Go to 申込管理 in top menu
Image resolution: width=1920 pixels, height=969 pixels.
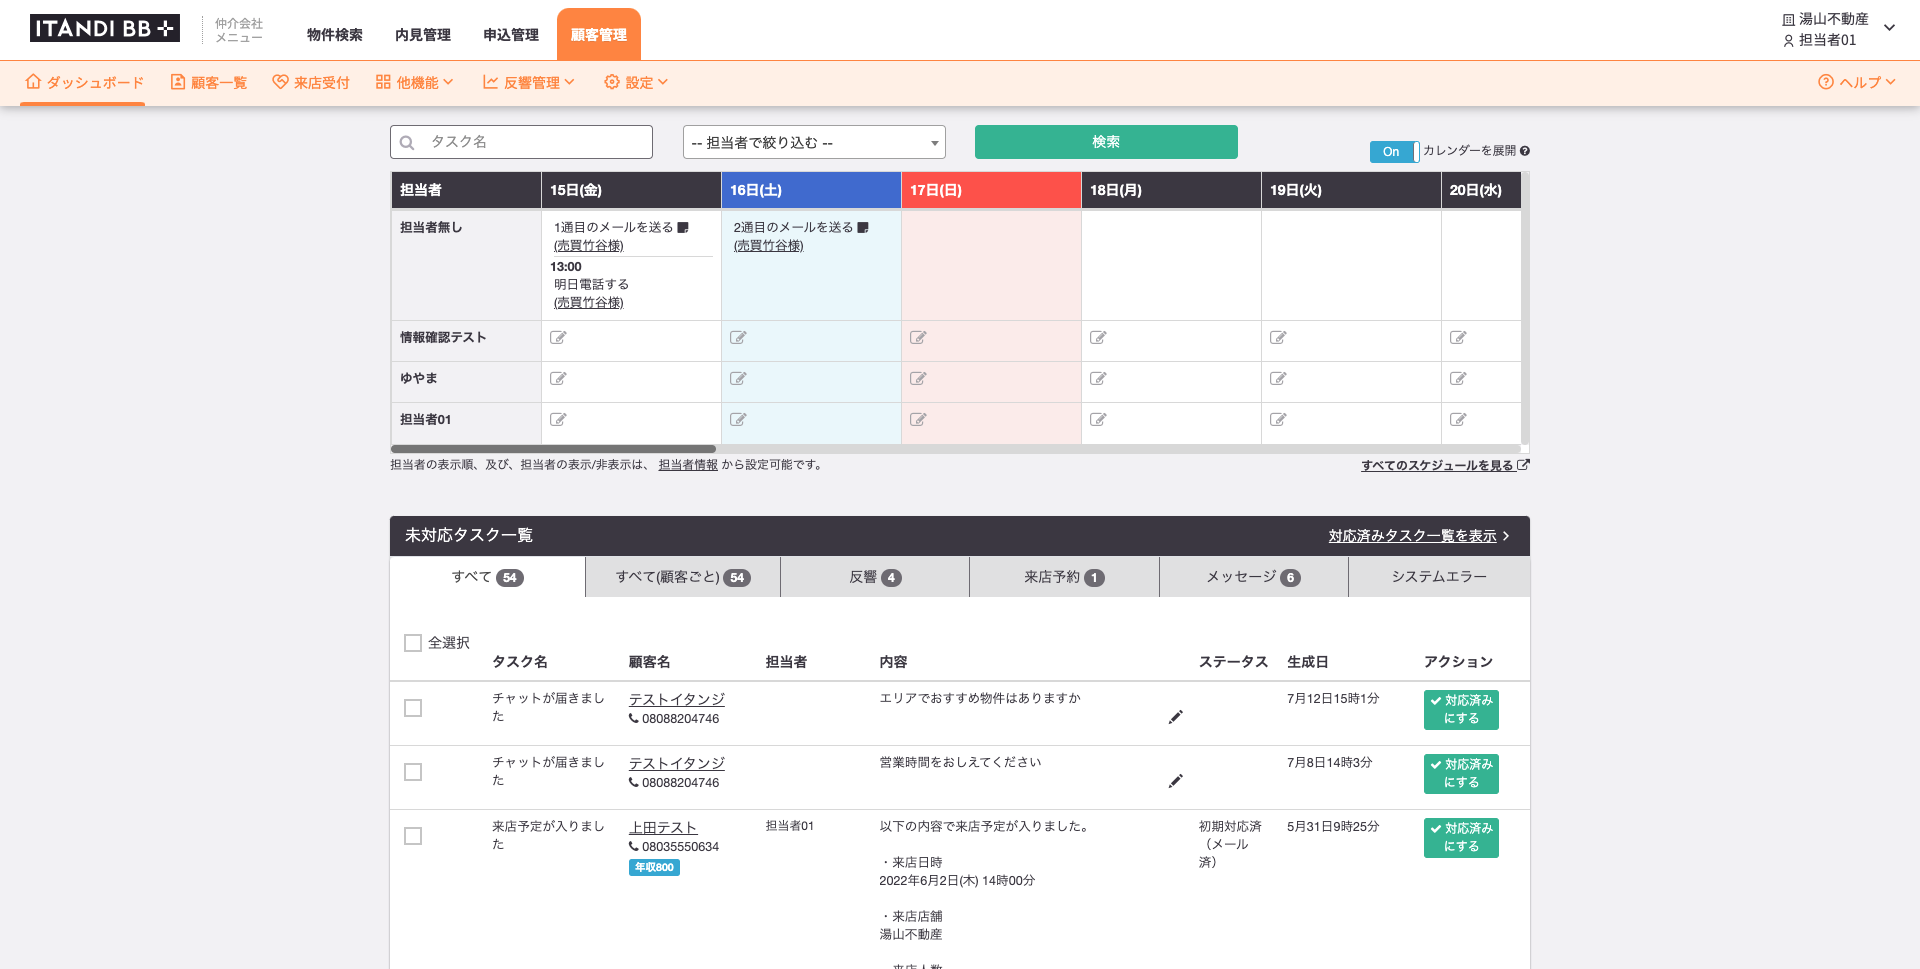[511, 35]
